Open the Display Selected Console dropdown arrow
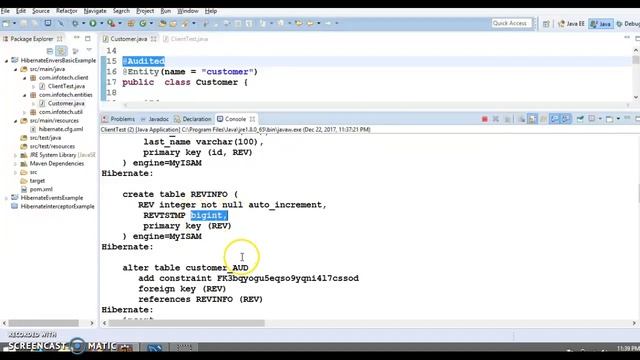Image resolution: width=640 pixels, height=360 pixels. click(x=600, y=119)
